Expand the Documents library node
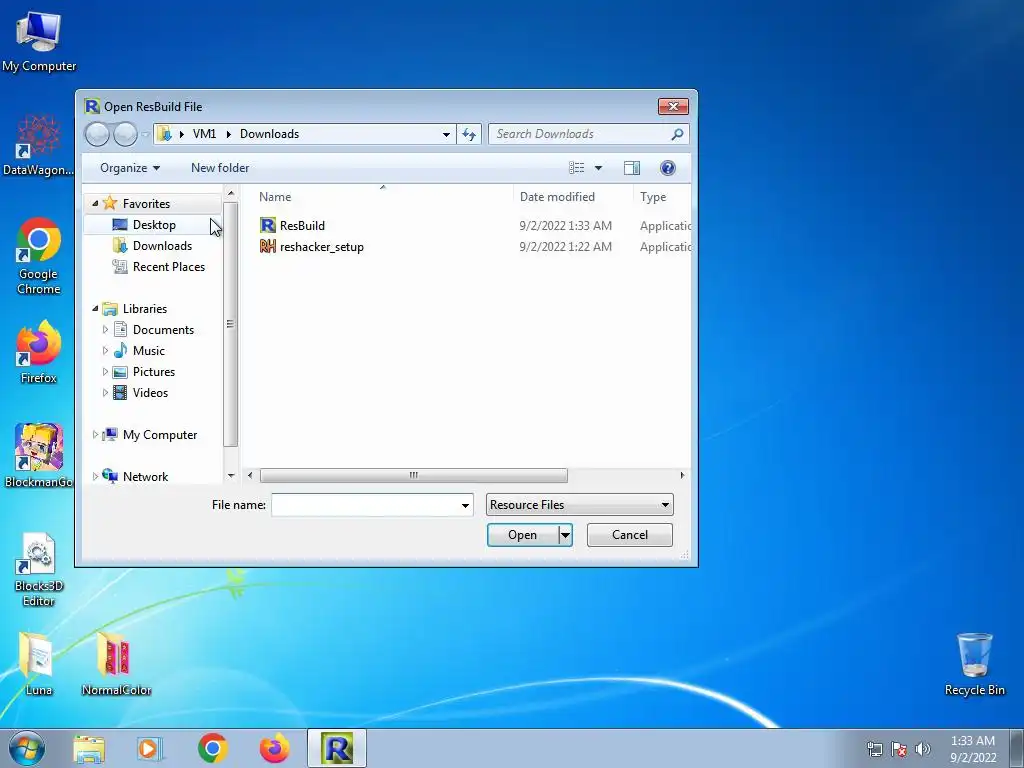The image size is (1024, 768). [105, 330]
